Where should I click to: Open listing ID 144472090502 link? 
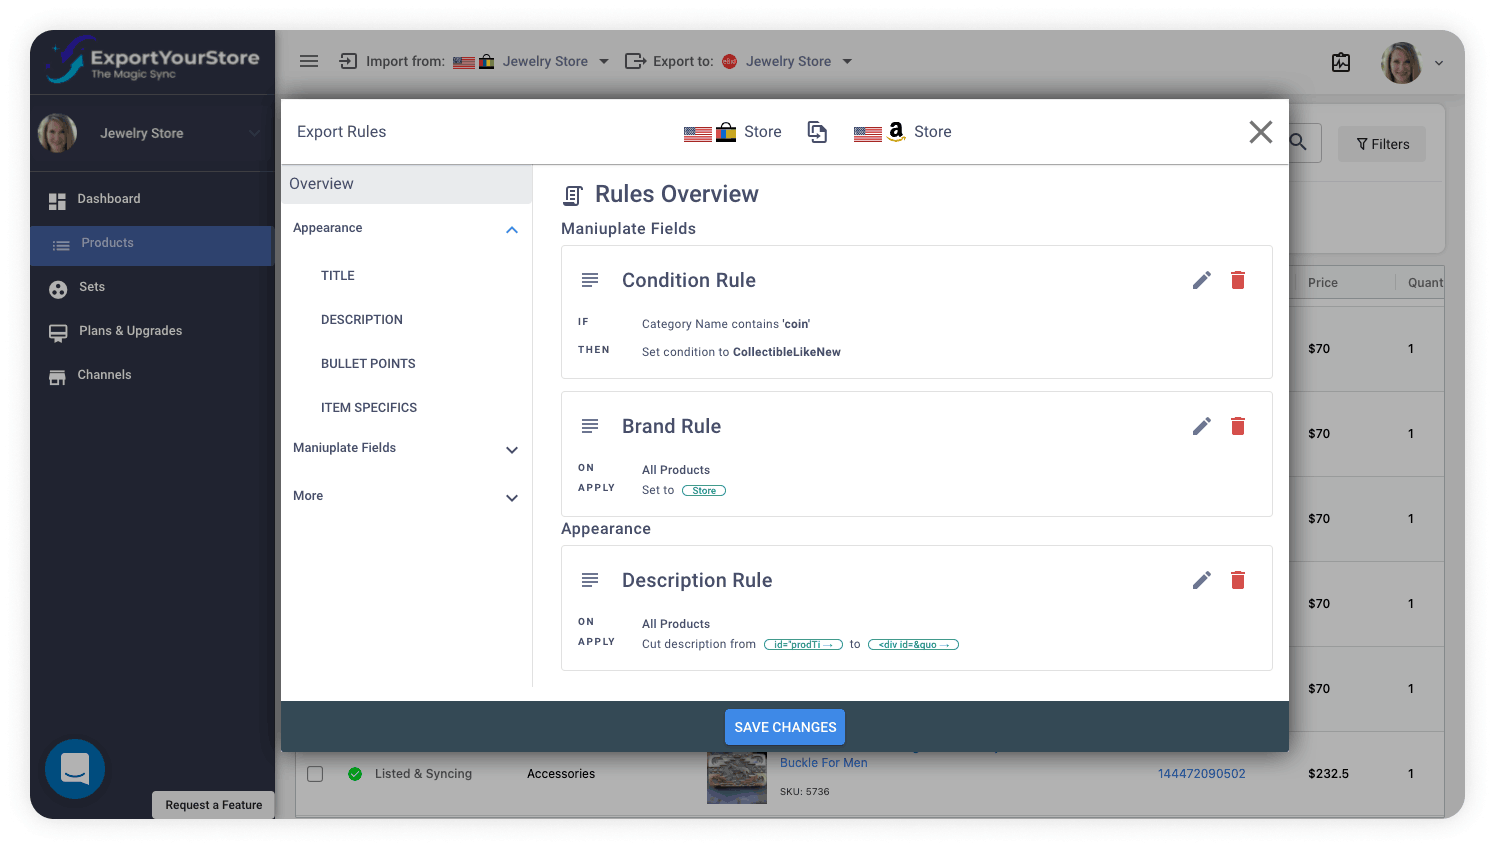1201,774
